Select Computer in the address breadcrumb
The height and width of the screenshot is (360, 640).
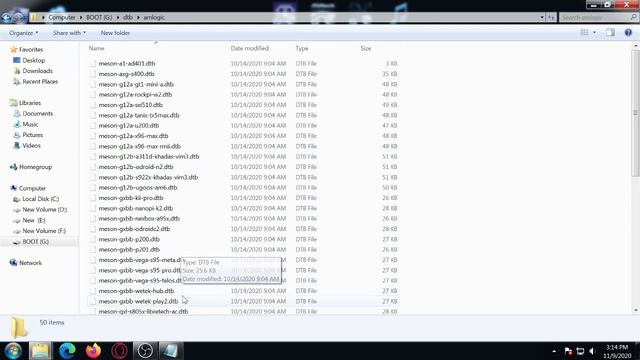click(x=62, y=18)
